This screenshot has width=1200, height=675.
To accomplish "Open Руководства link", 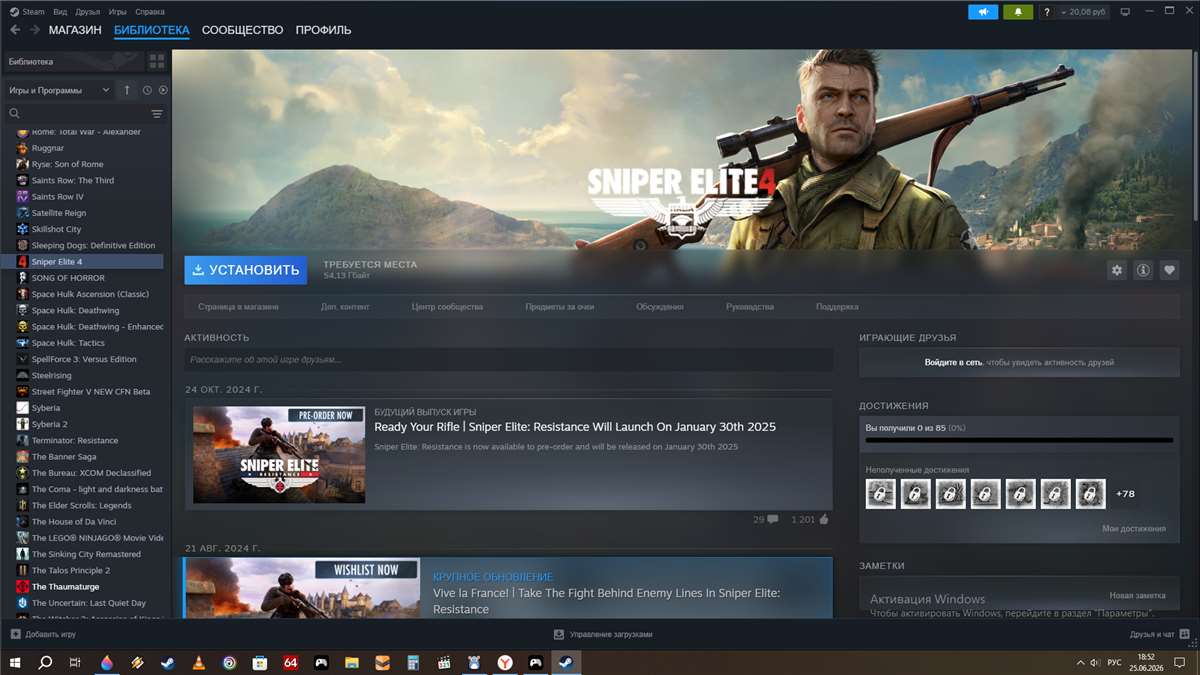I will click(750, 307).
